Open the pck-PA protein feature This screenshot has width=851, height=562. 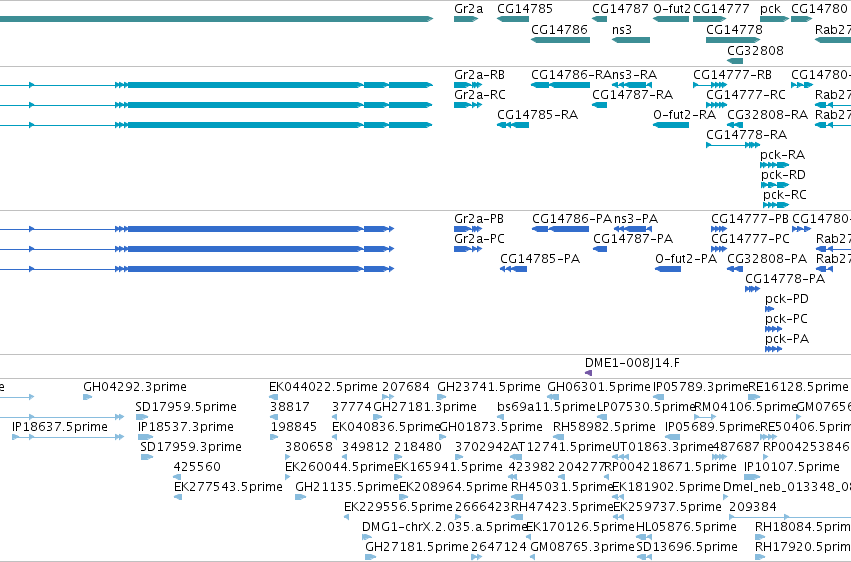tap(773, 349)
